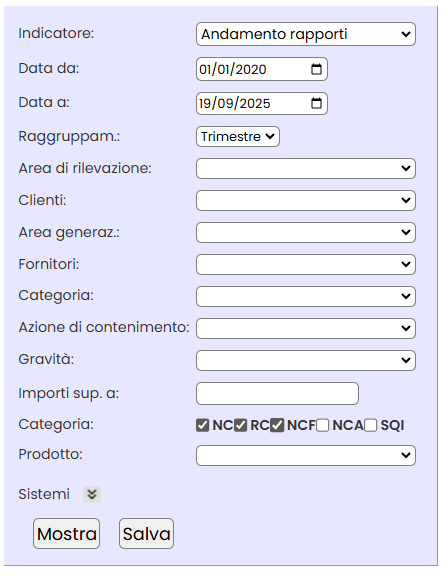Enable the SQI category checkbox
Image resolution: width=446 pixels, height=578 pixels.
(x=371, y=425)
